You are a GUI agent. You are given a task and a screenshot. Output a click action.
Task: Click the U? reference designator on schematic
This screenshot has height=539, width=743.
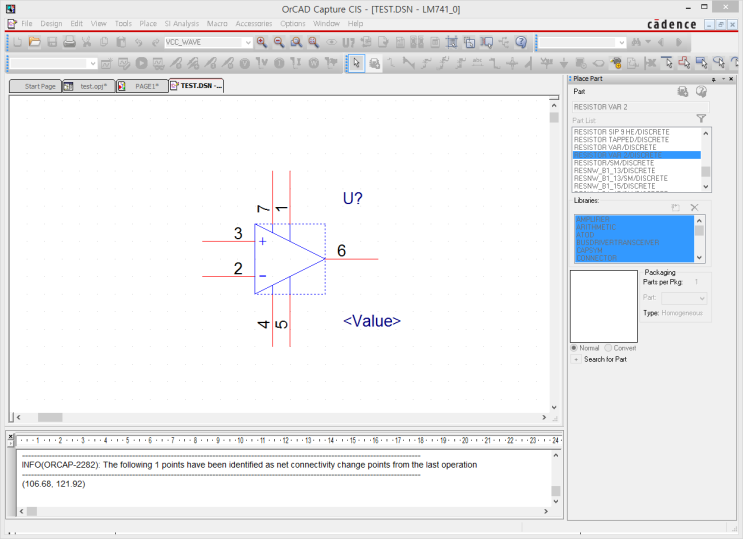pos(353,198)
